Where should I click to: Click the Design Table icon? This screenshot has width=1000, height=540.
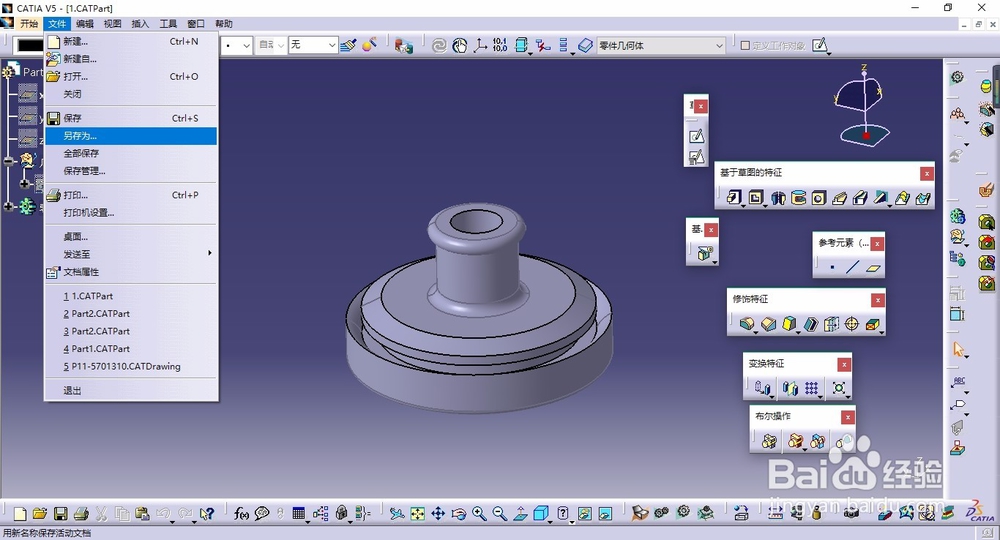[x=298, y=513]
